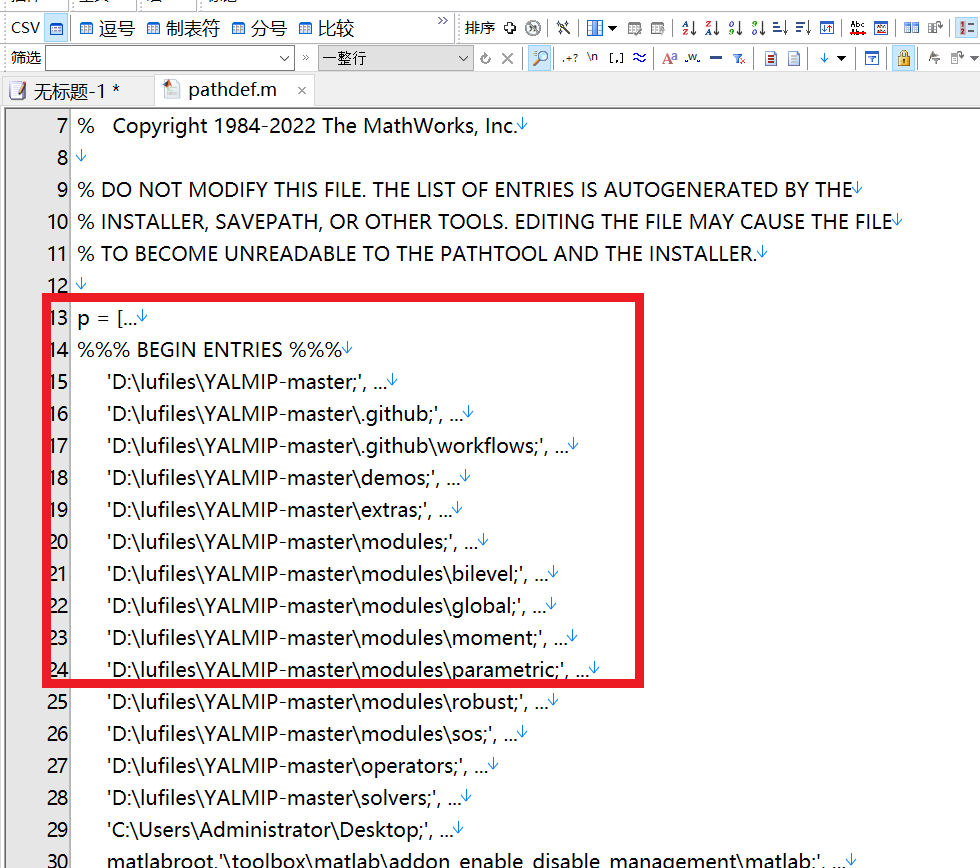The height and width of the screenshot is (868, 980).
Task: Sort Z to A descending
Action: pyautogui.click(x=712, y=28)
